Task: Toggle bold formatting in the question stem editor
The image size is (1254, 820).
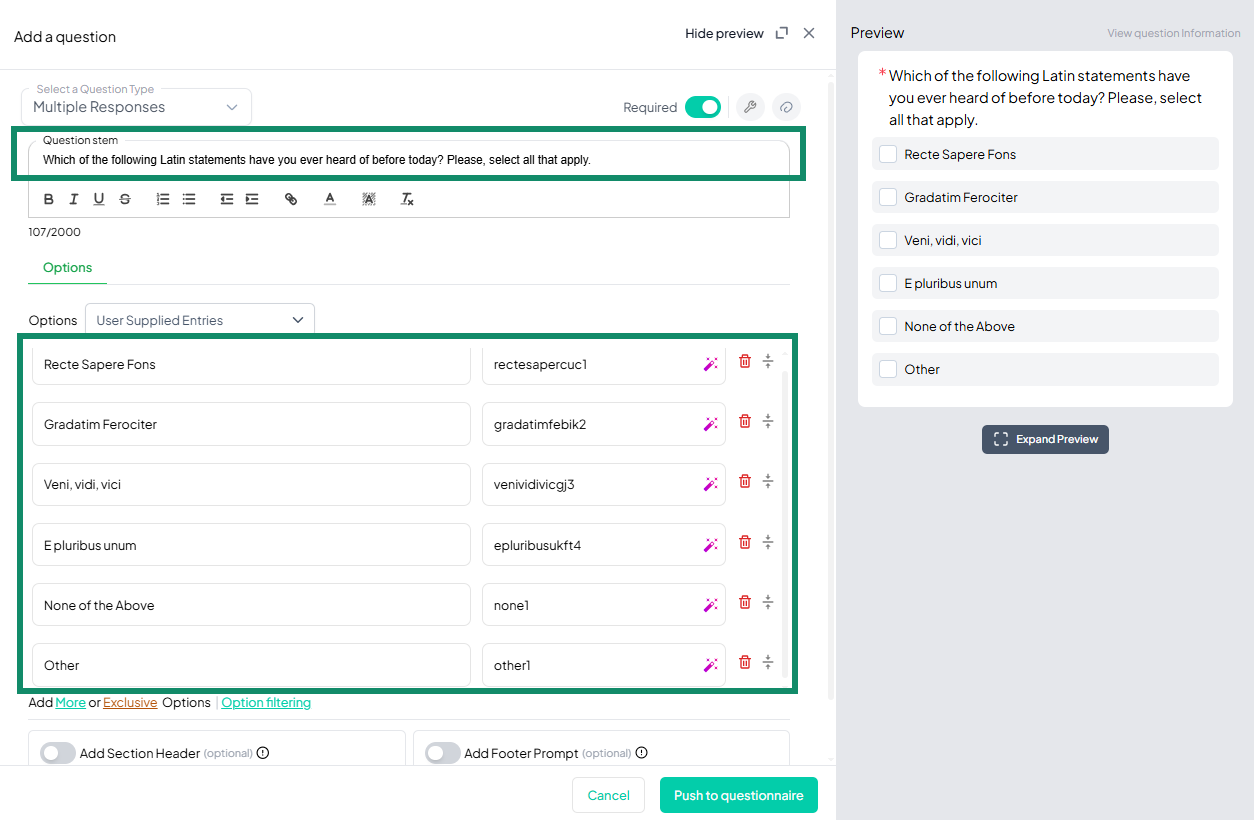Action: point(48,198)
